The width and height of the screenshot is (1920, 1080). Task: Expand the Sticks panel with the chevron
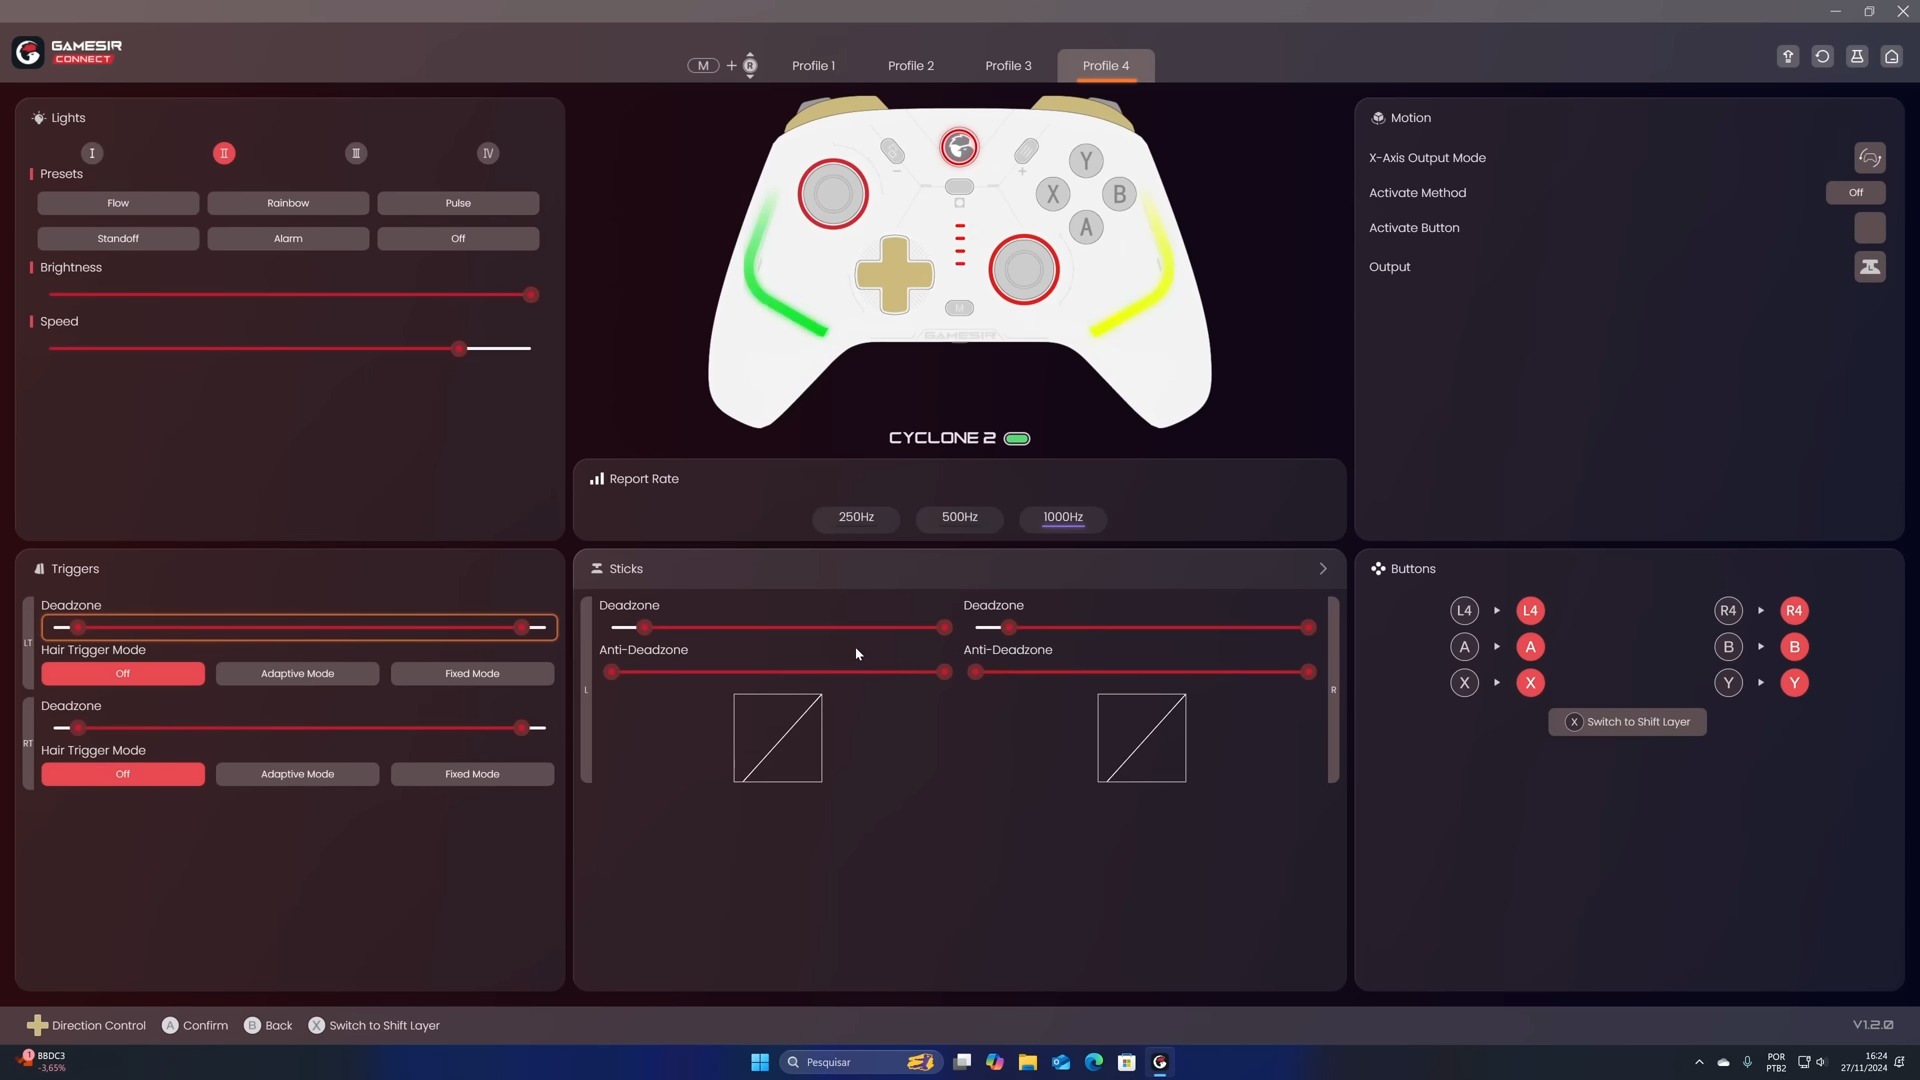[x=1323, y=569]
